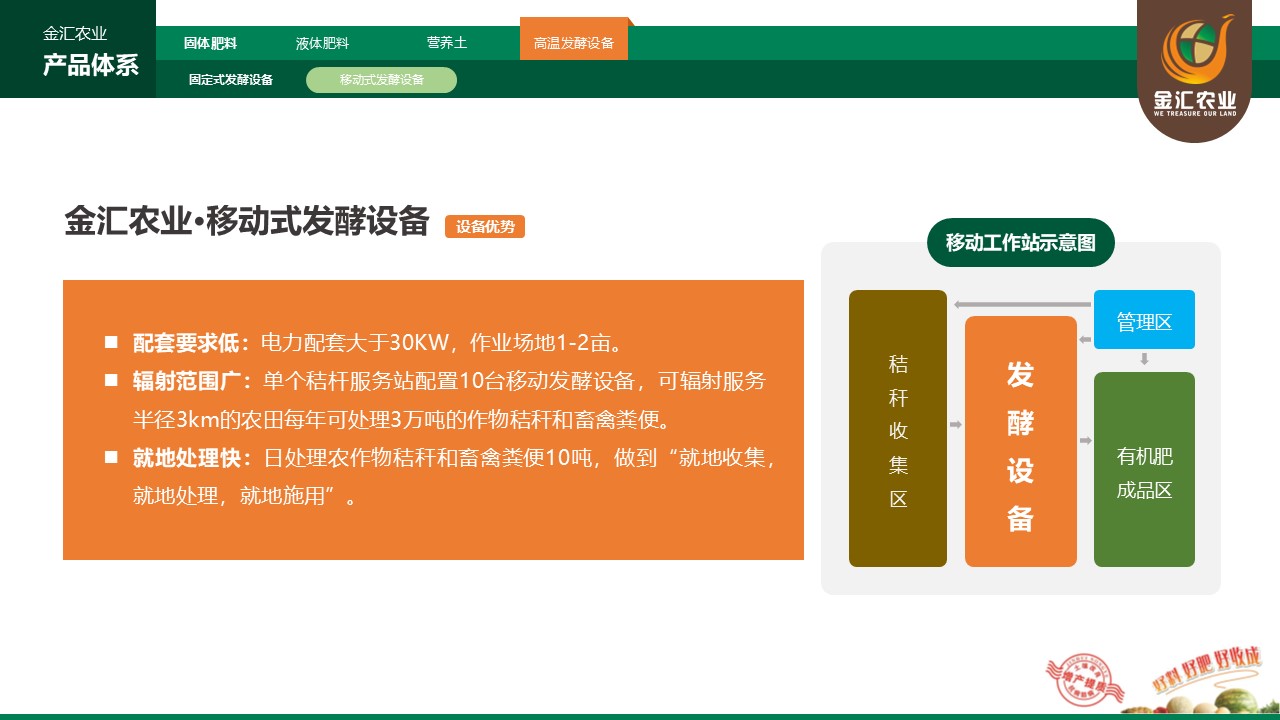Click the arrow from 秸秆收集区 to 发酵设备
The height and width of the screenshot is (720, 1280).
point(956,425)
